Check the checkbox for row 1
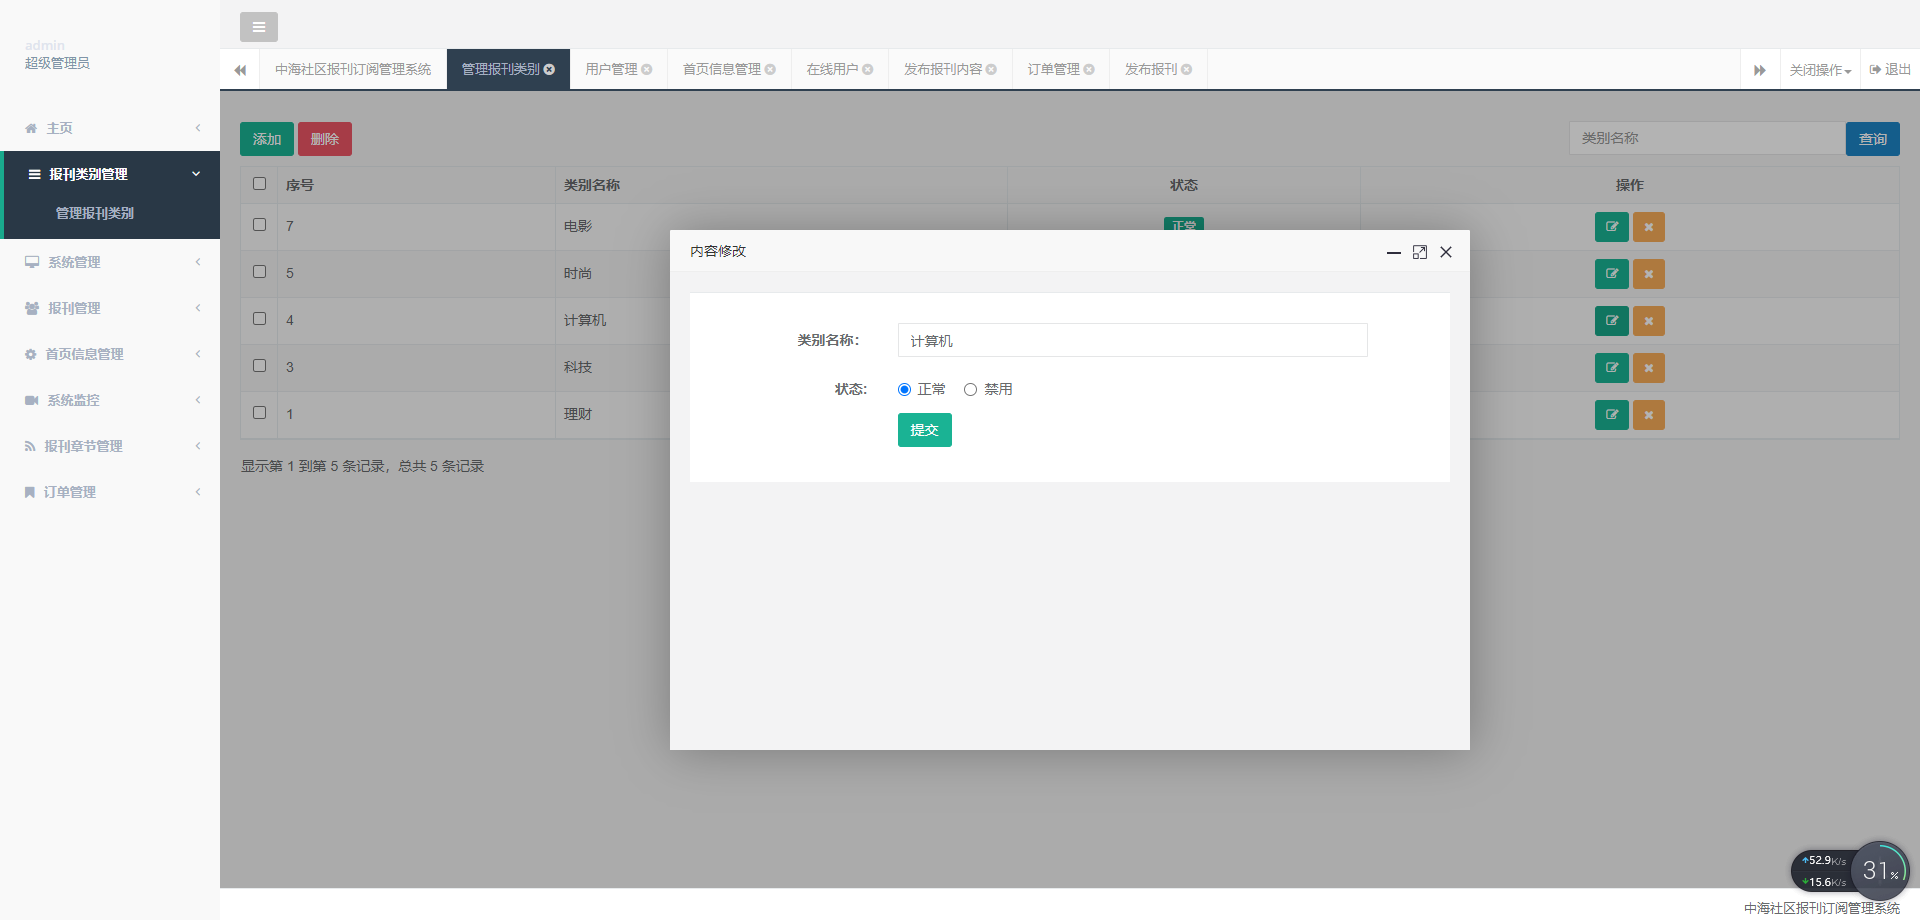Image resolution: width=1920 pixels, height=920 pixels. click(x=260, y=413)
